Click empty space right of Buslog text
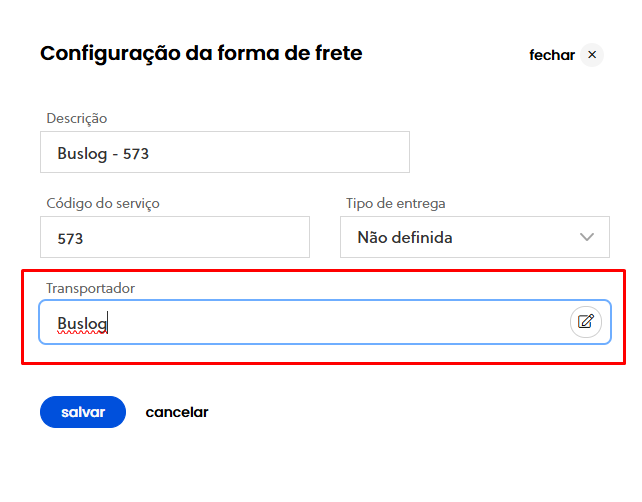The image size is (642, 502). 336,322
